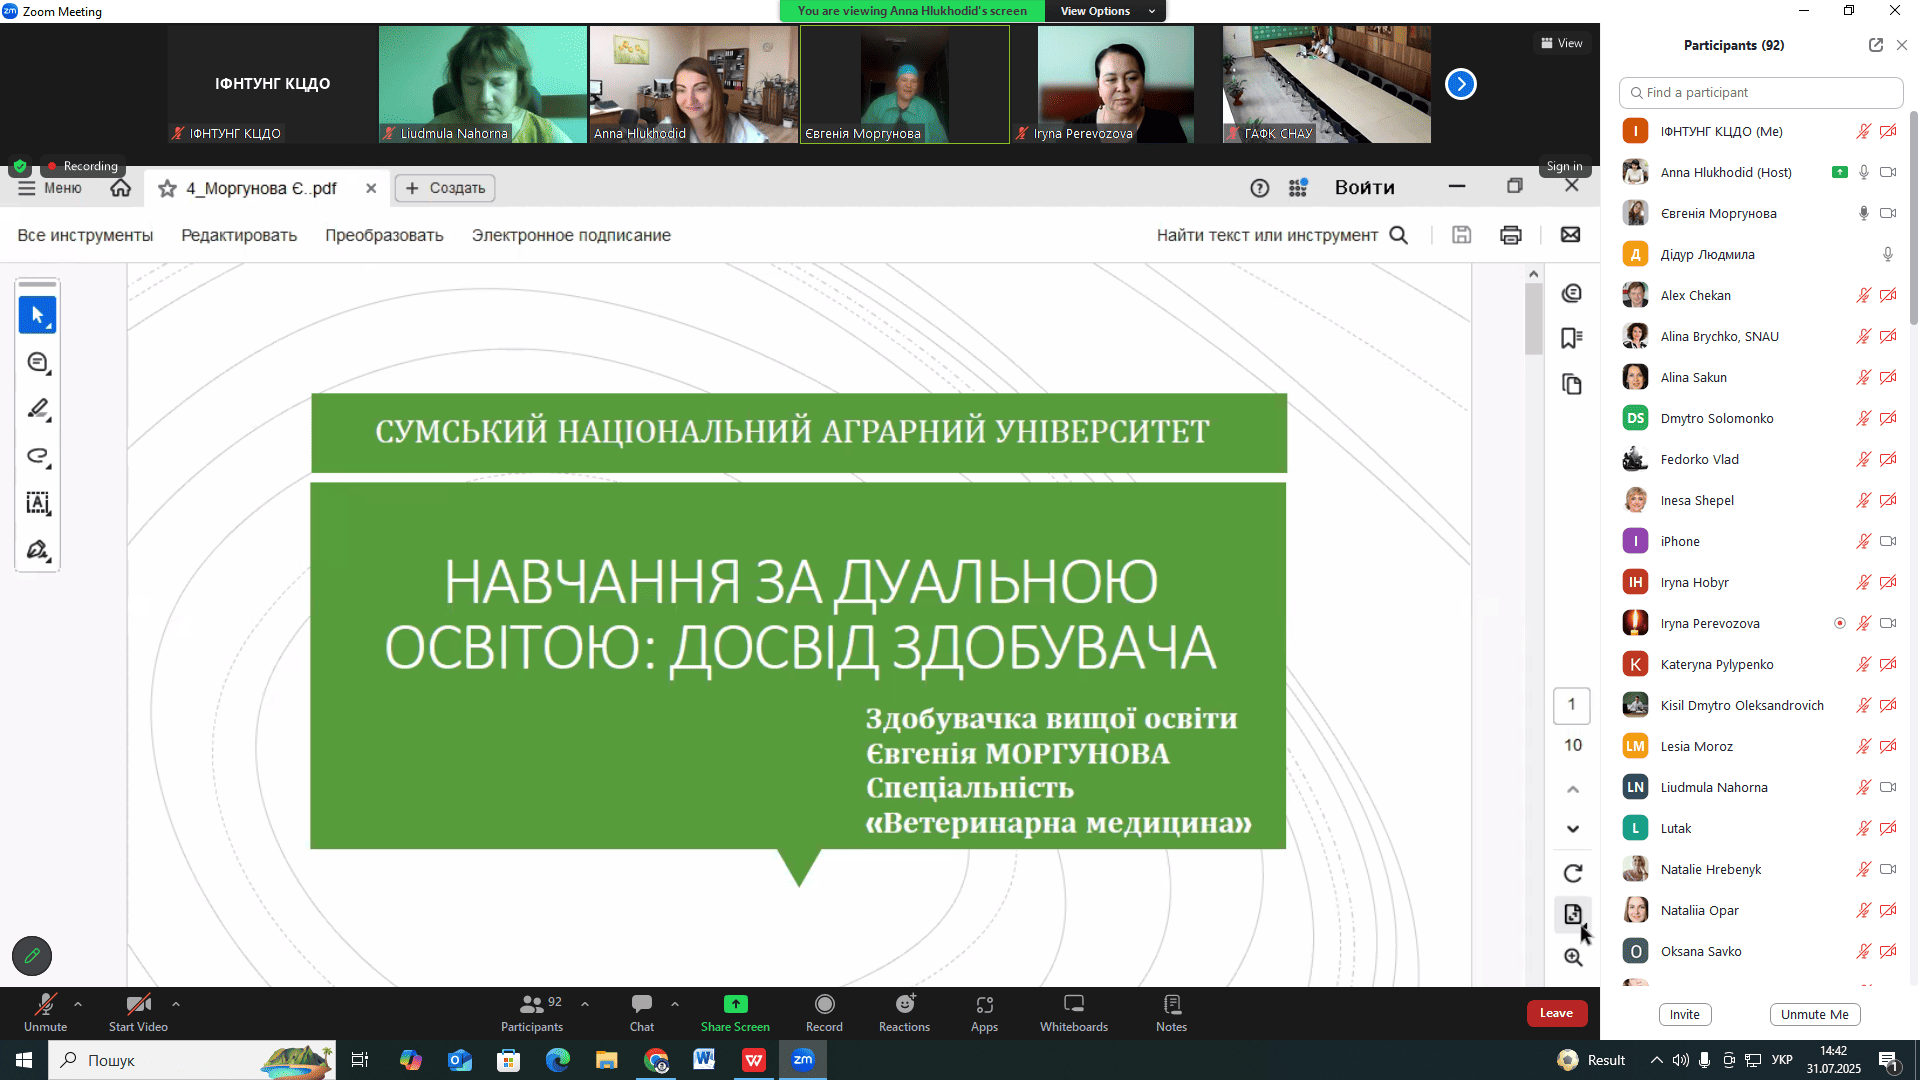Open the View layout menu in gallery strip
The image size is (1920, 1080).
tap(1562, 43)
